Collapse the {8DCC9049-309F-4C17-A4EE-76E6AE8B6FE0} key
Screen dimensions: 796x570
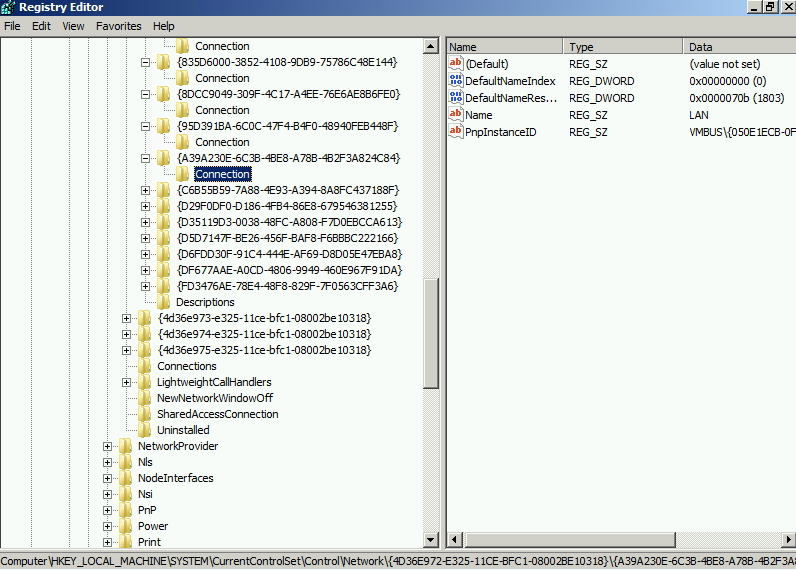pos(145,94)
